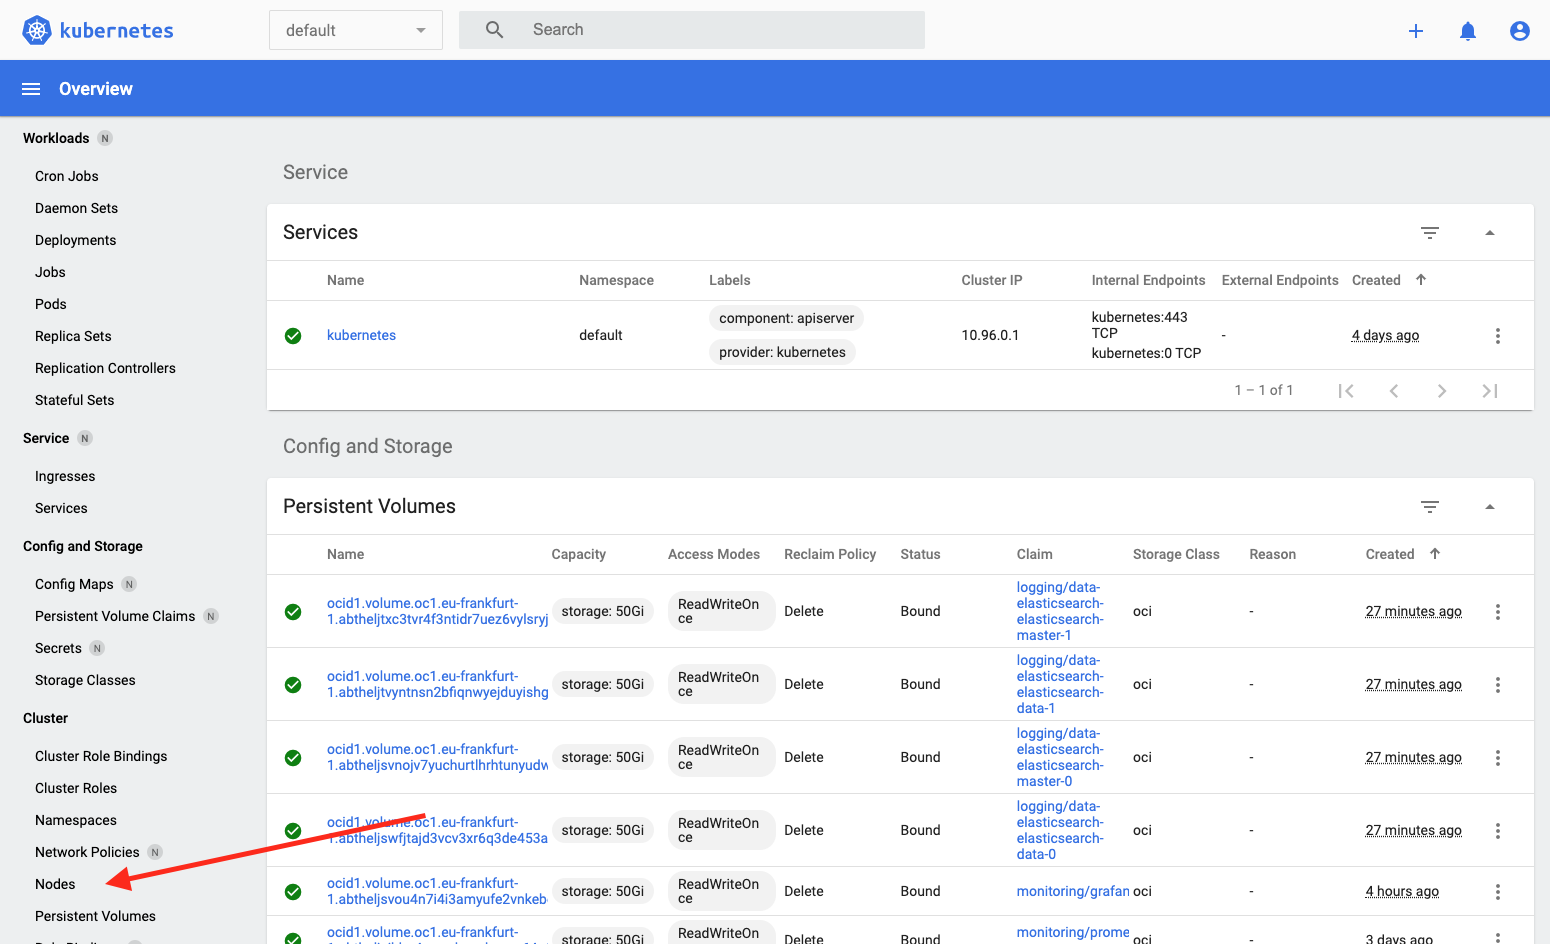Click the Services 'Namespace' column header
This screenshot has height=944, width=1550.
click(616, 280)
